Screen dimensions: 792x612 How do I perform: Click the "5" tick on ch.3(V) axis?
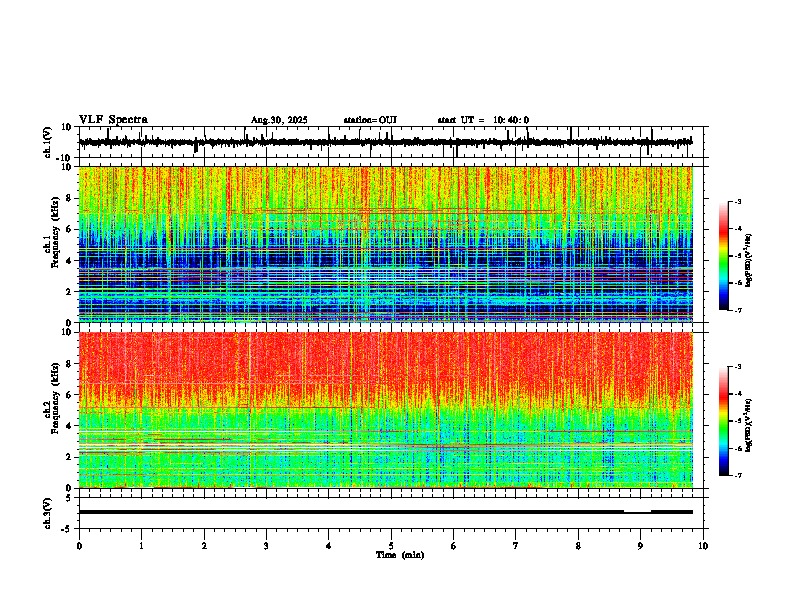(x=69, y=498)
